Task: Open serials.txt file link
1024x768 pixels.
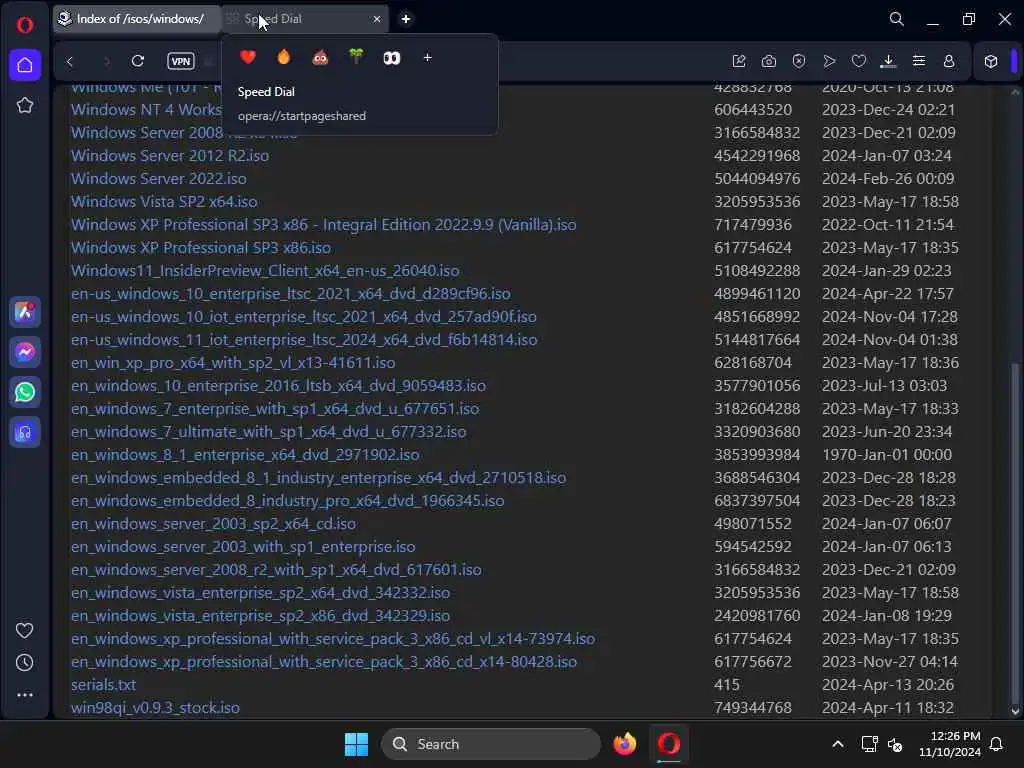Action: (x=103, y=684)
